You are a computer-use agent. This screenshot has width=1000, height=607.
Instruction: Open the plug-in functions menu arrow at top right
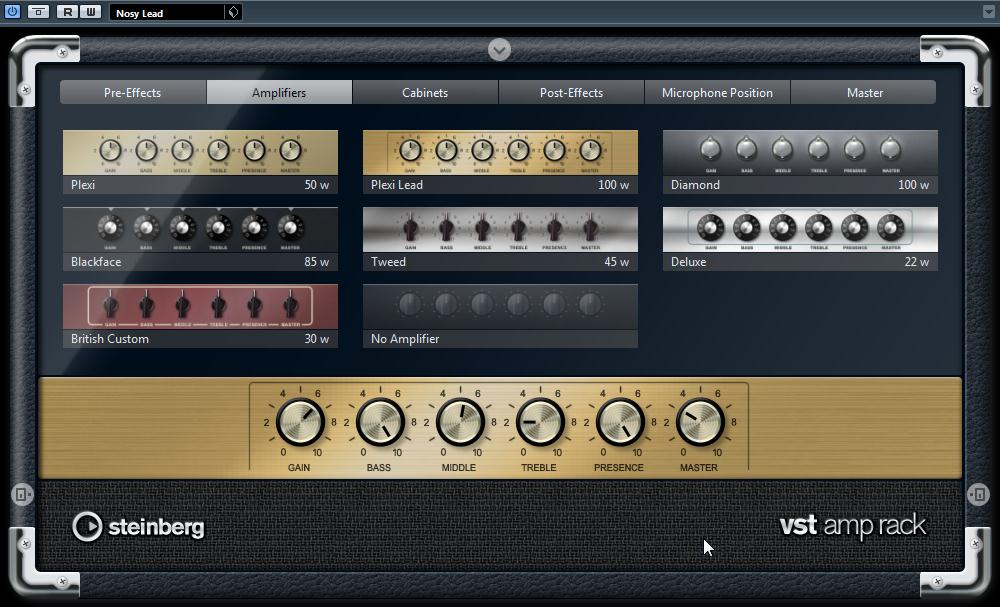pyautogui.click(x=988, y=11)
